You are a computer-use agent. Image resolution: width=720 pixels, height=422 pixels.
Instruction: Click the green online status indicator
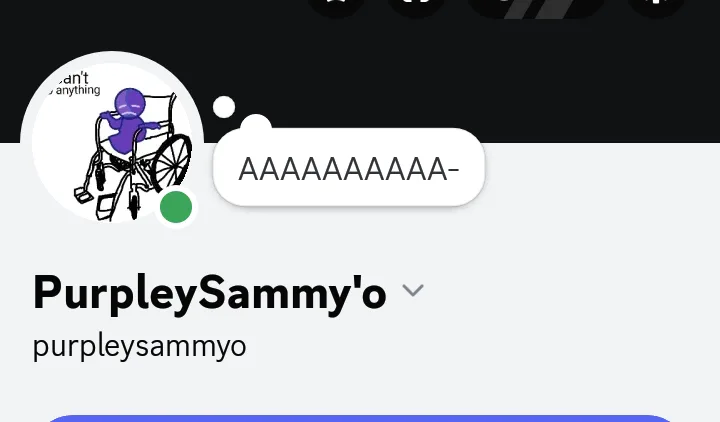[x=176, y=207]
